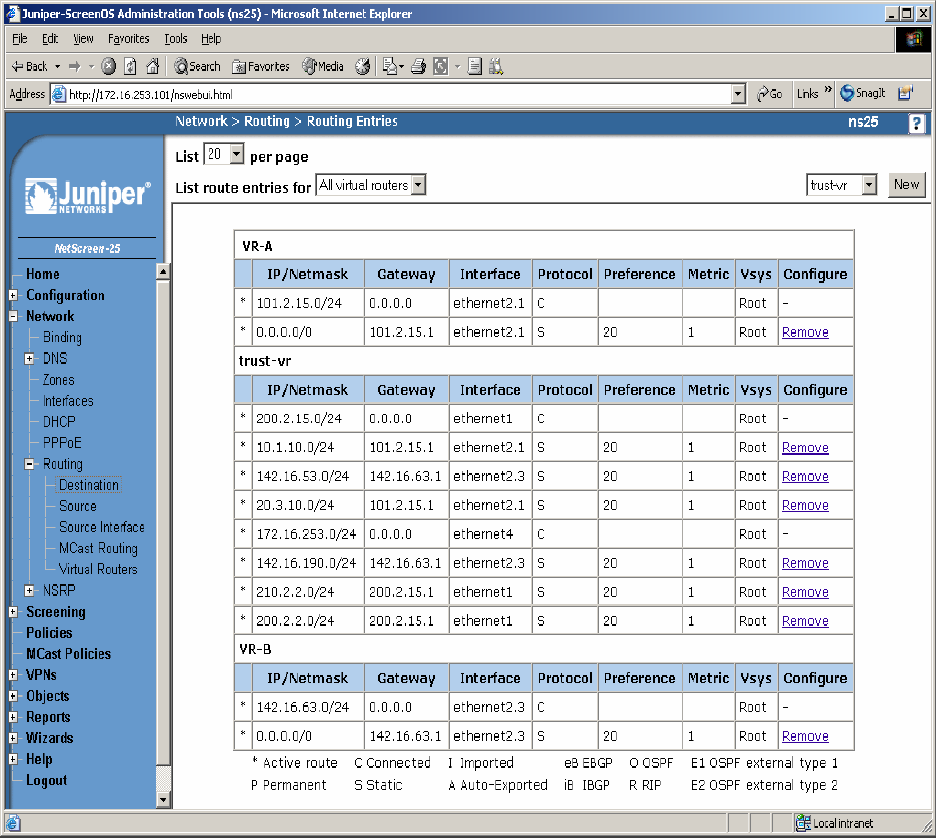This screenshot has height=838, width=936.
Task: Open the Favorites toolbar button
Action: pyautogui.click(x=261, y=66)
